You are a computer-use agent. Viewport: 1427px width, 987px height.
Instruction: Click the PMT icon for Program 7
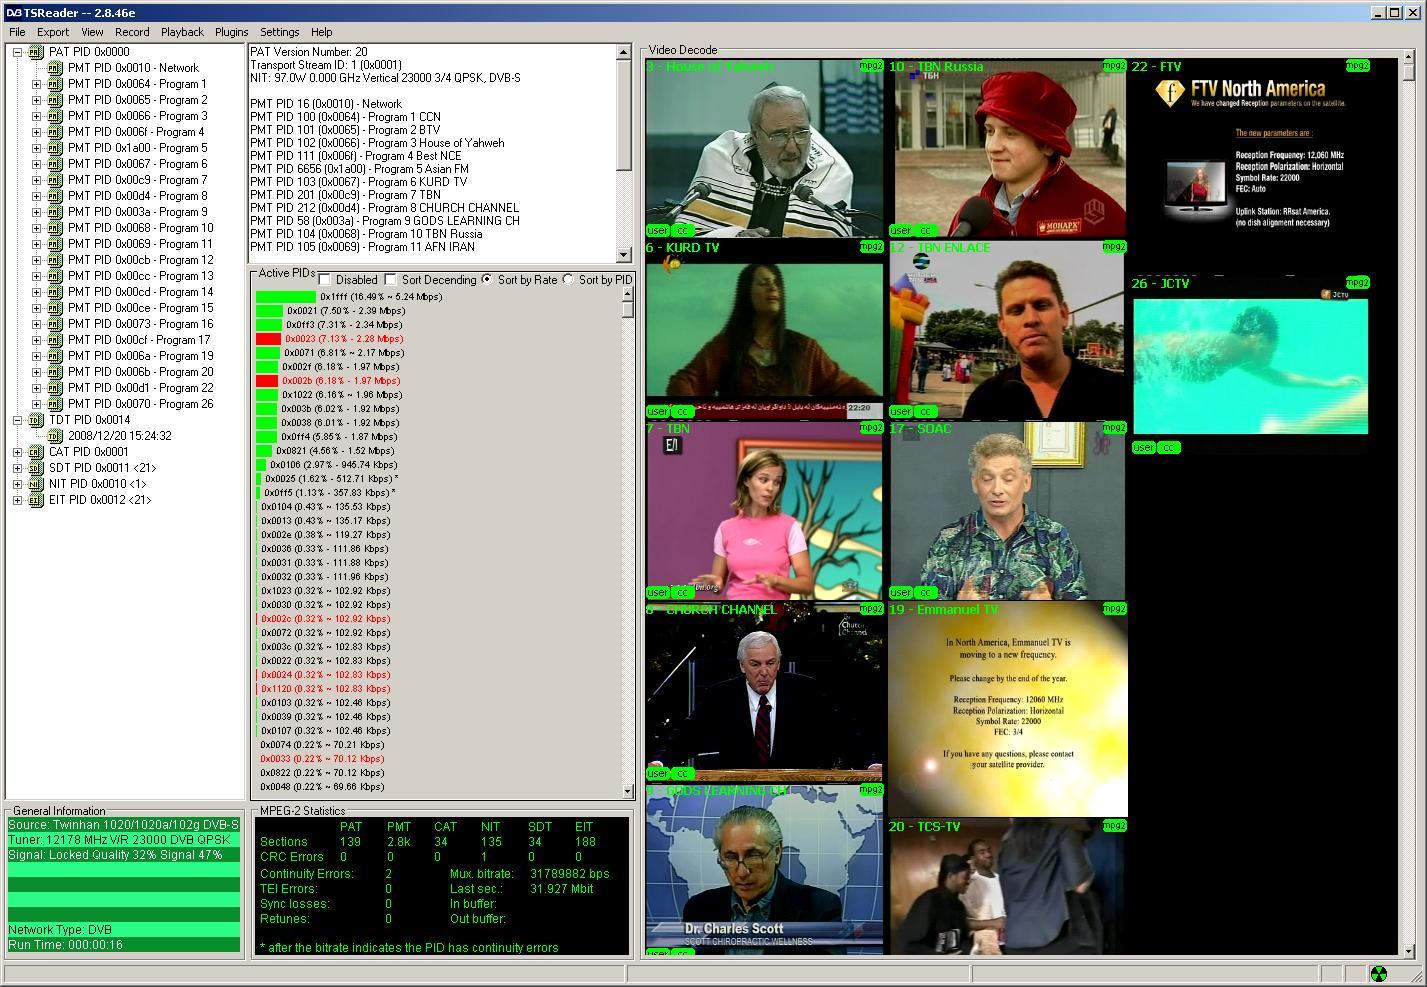(x=55, y=180)
